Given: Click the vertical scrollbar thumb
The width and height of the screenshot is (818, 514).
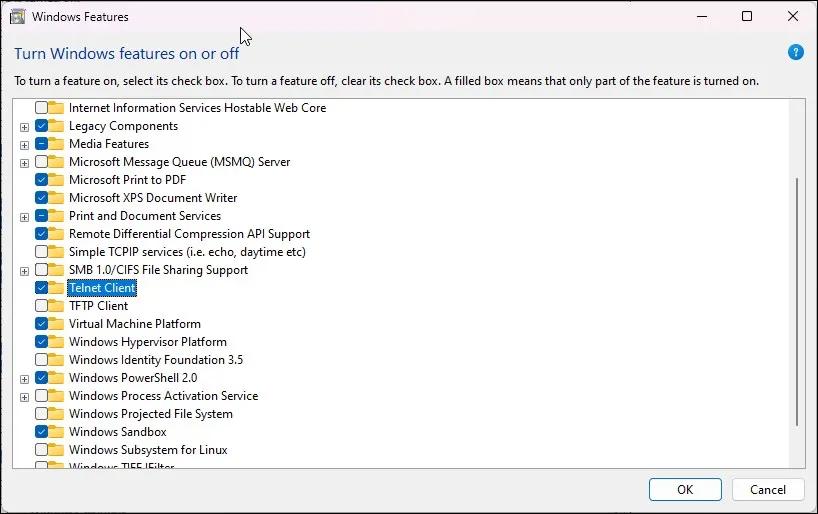Looking at the screenshot, I should click(796, 300).
